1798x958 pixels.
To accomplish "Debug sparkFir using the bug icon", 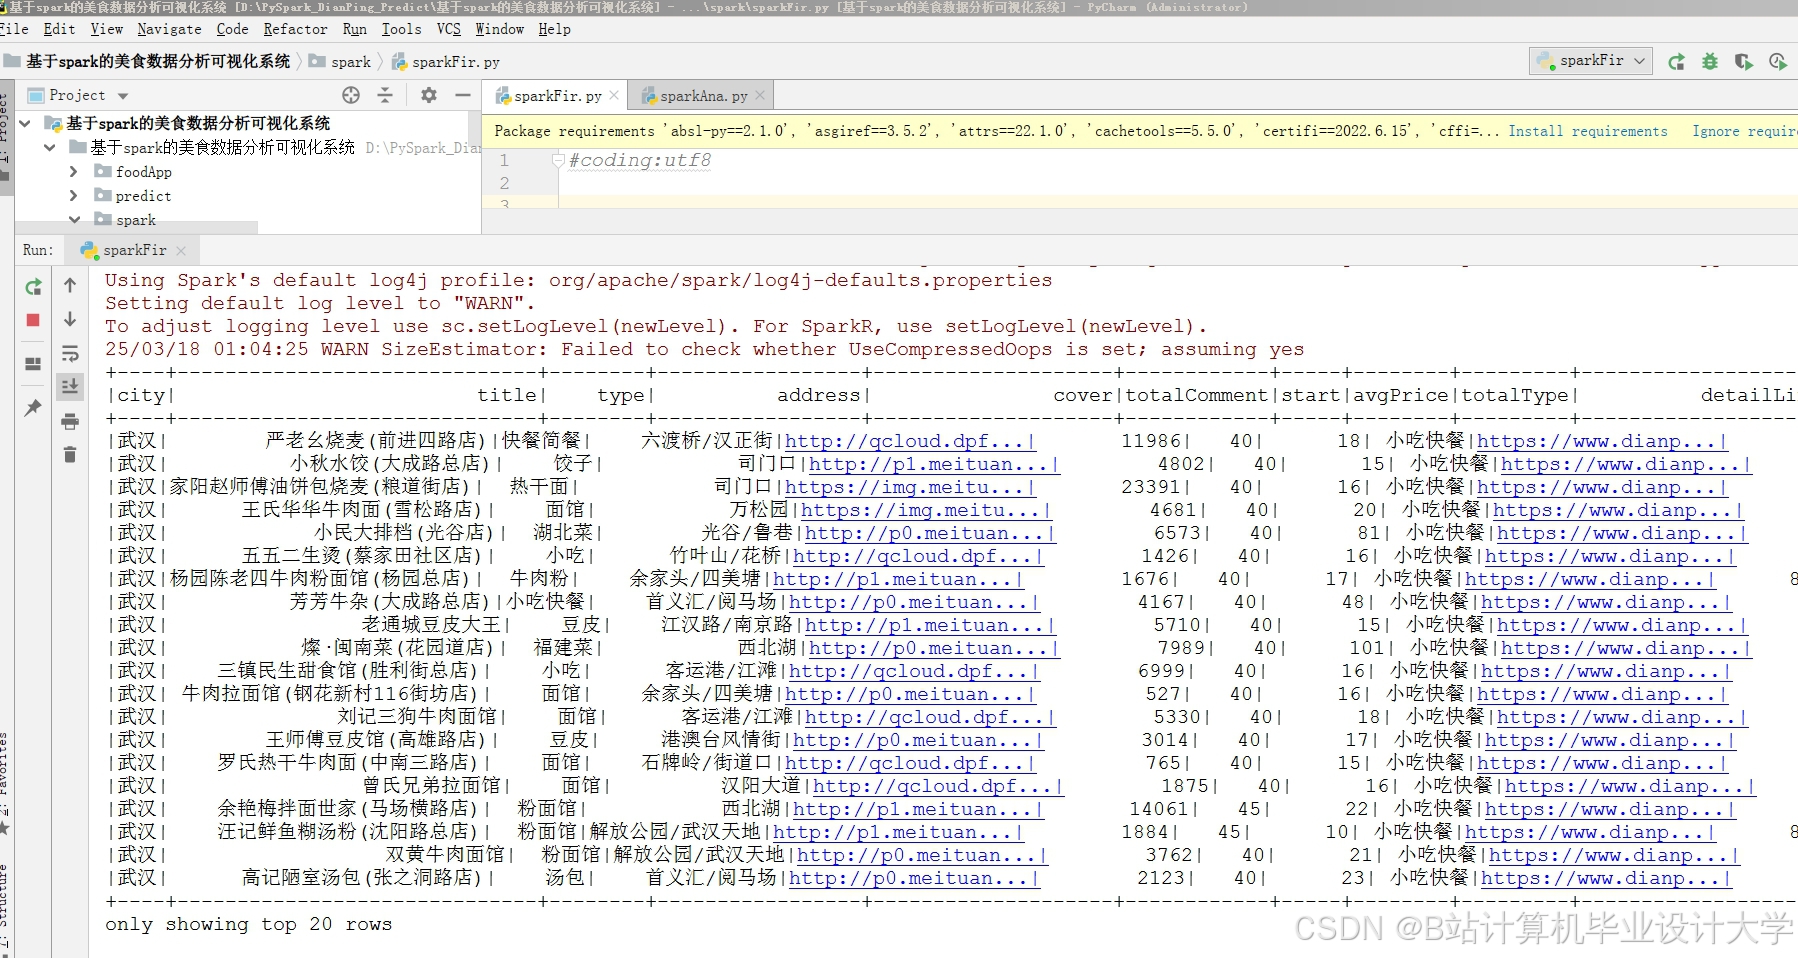I will [x=1711, y=61].
